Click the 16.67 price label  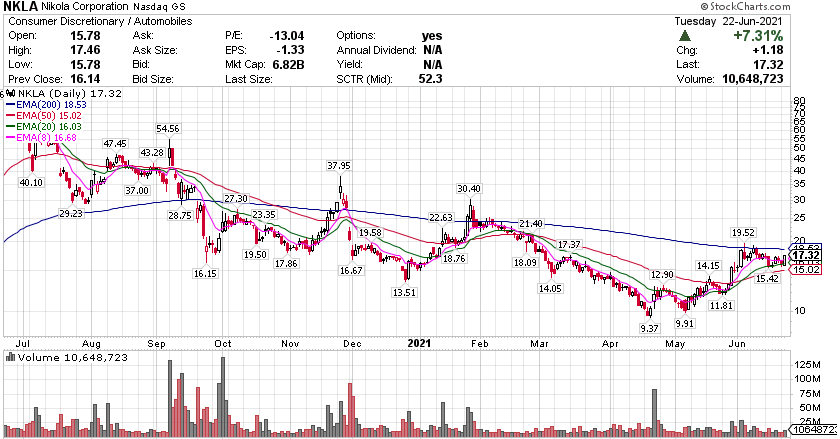tap(351, 271)
